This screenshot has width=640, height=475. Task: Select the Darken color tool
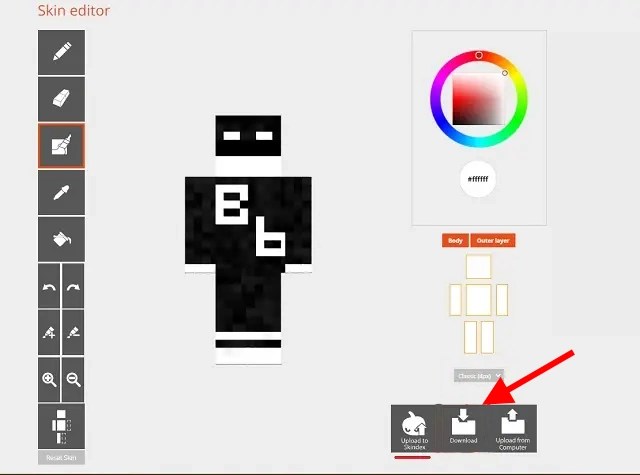point(73,332)
